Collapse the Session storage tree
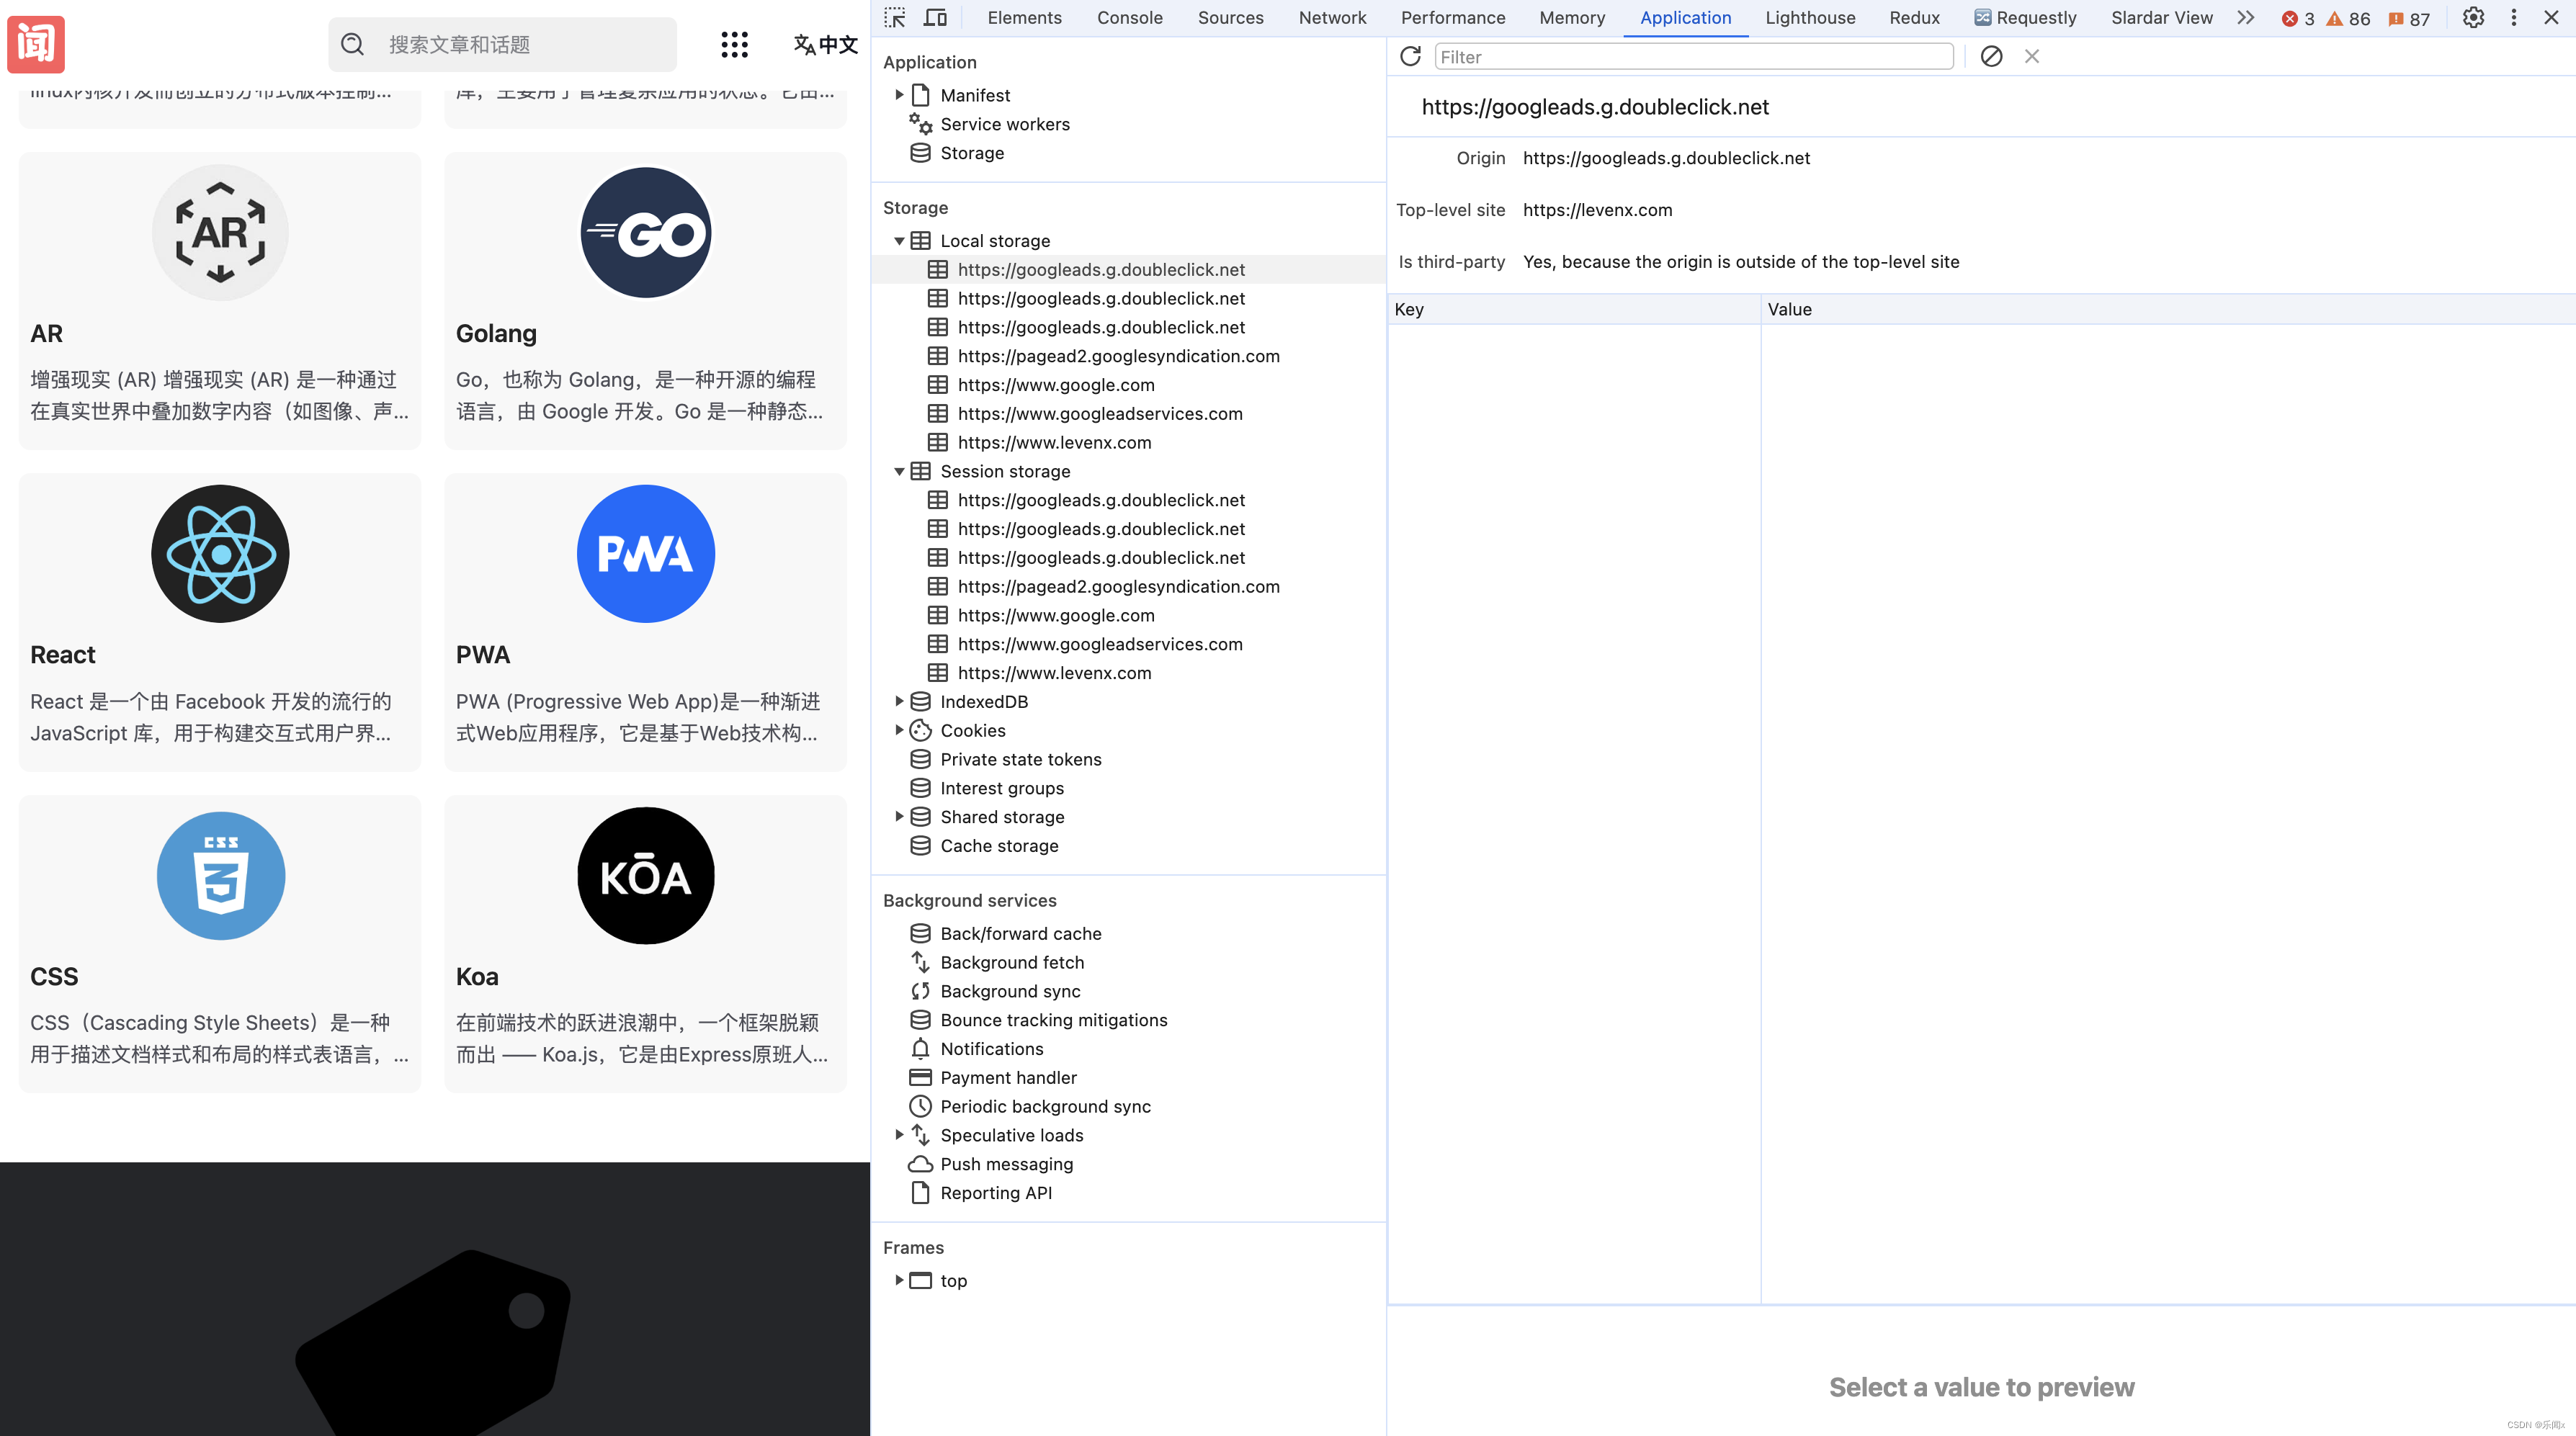 899,471
